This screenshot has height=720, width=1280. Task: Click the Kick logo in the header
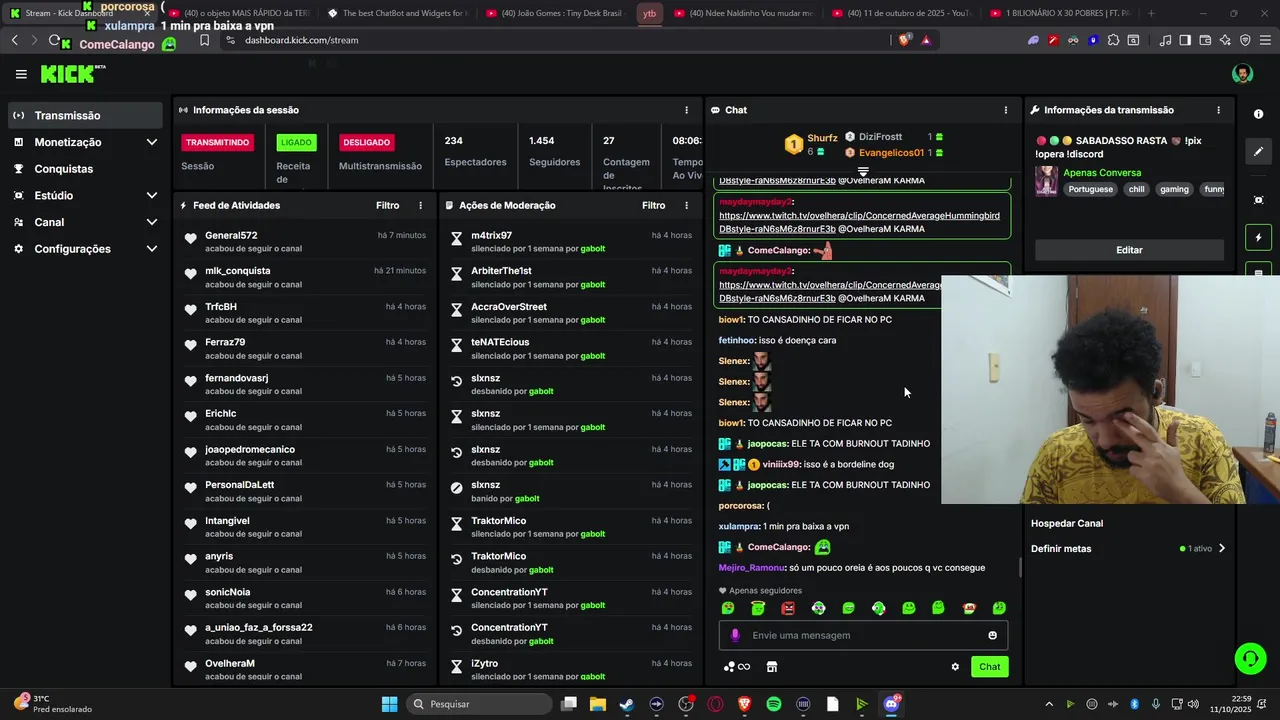click(x=72, y=74)
